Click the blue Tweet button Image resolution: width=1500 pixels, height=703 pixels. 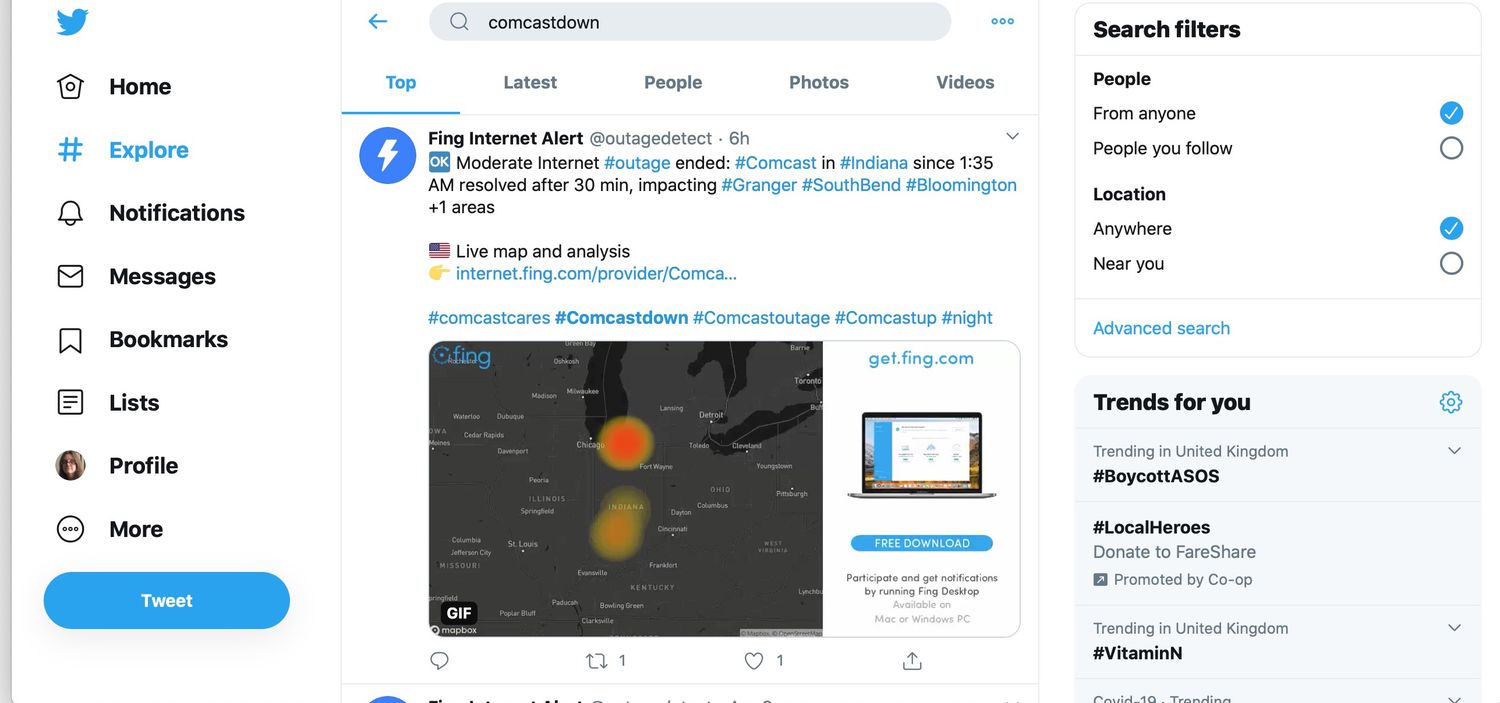point(167,601)
